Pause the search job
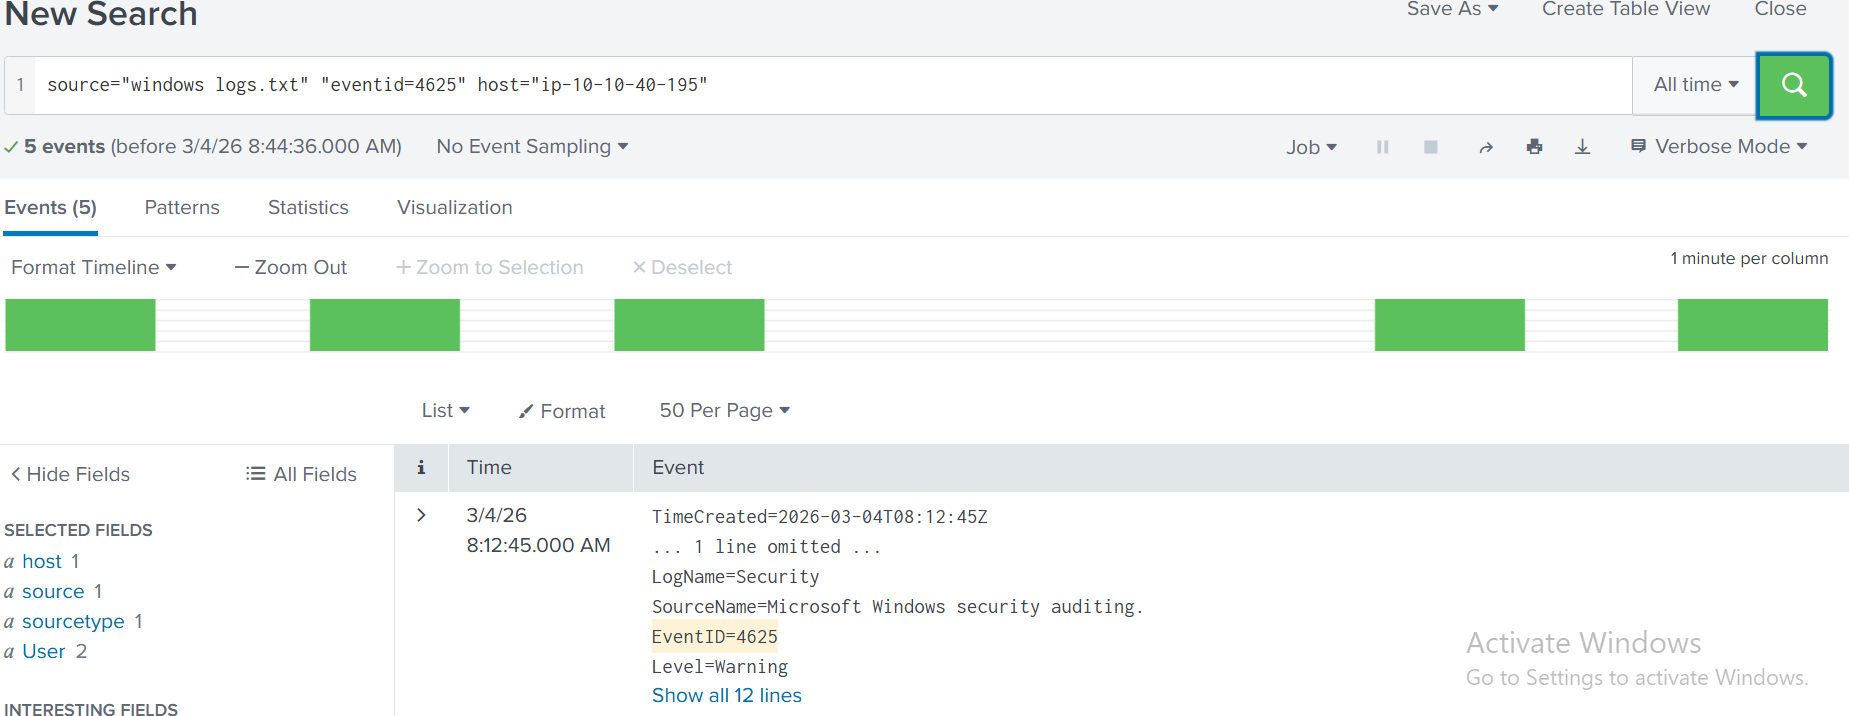The width and height of the screenshot is (1849, 716). point(1382,147)
